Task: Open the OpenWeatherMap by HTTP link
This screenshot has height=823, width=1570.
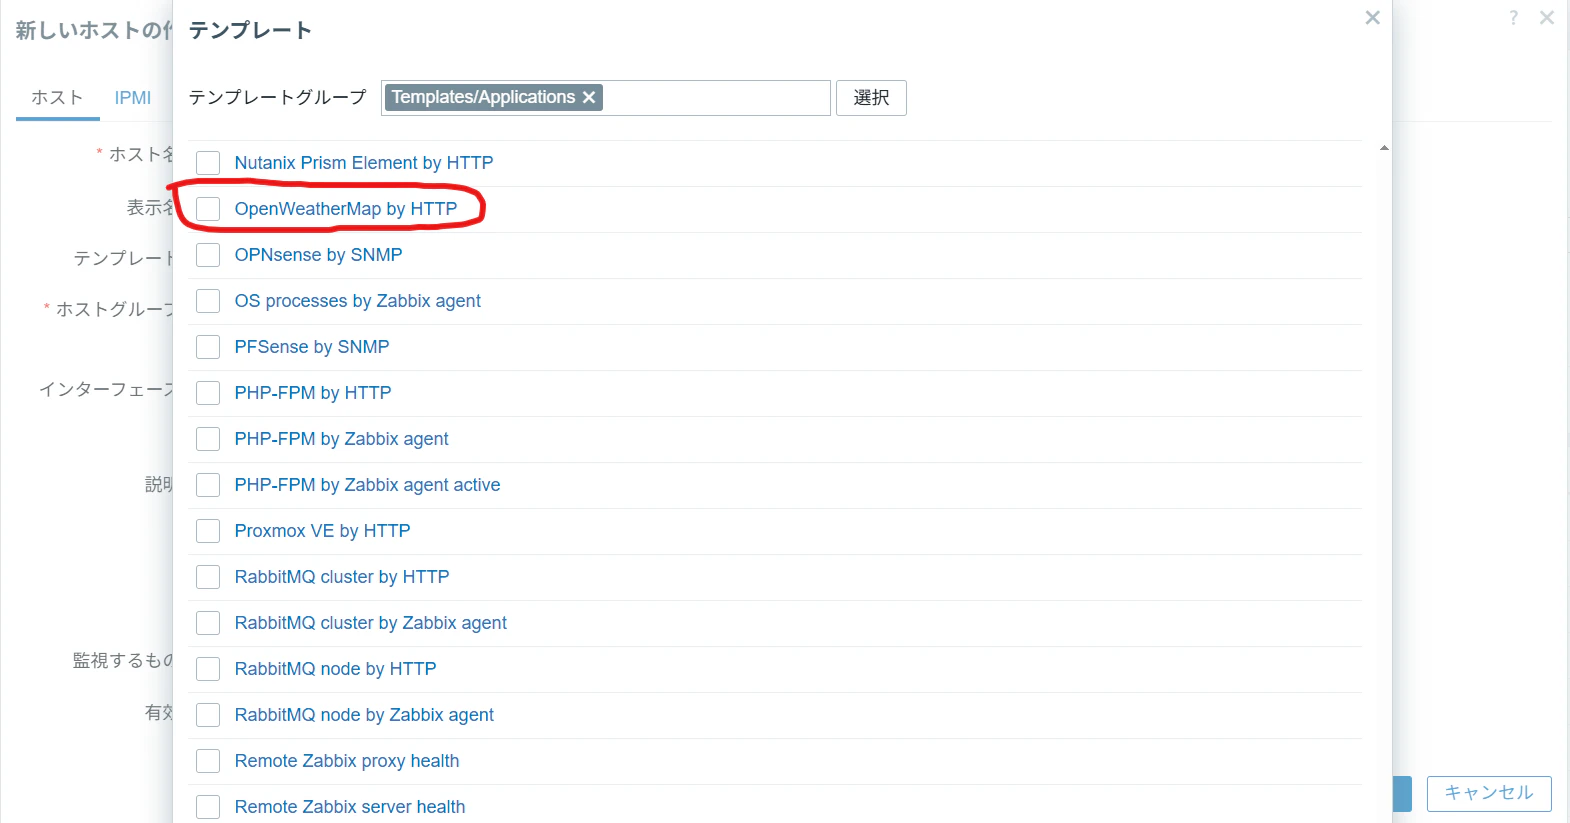Action: [x=346, y=209]
